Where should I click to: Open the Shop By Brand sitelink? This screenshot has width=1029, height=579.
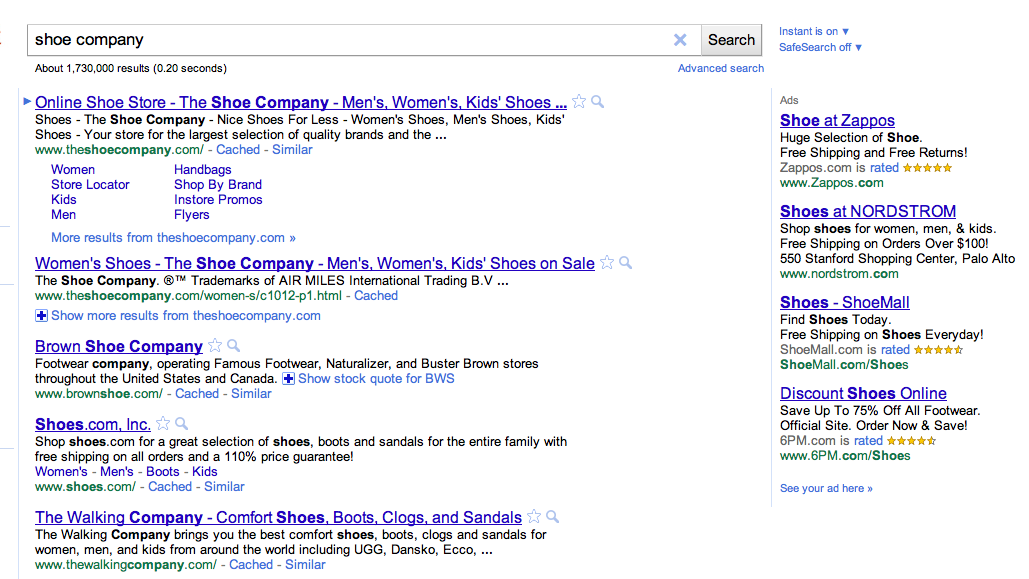coord(218,184)
